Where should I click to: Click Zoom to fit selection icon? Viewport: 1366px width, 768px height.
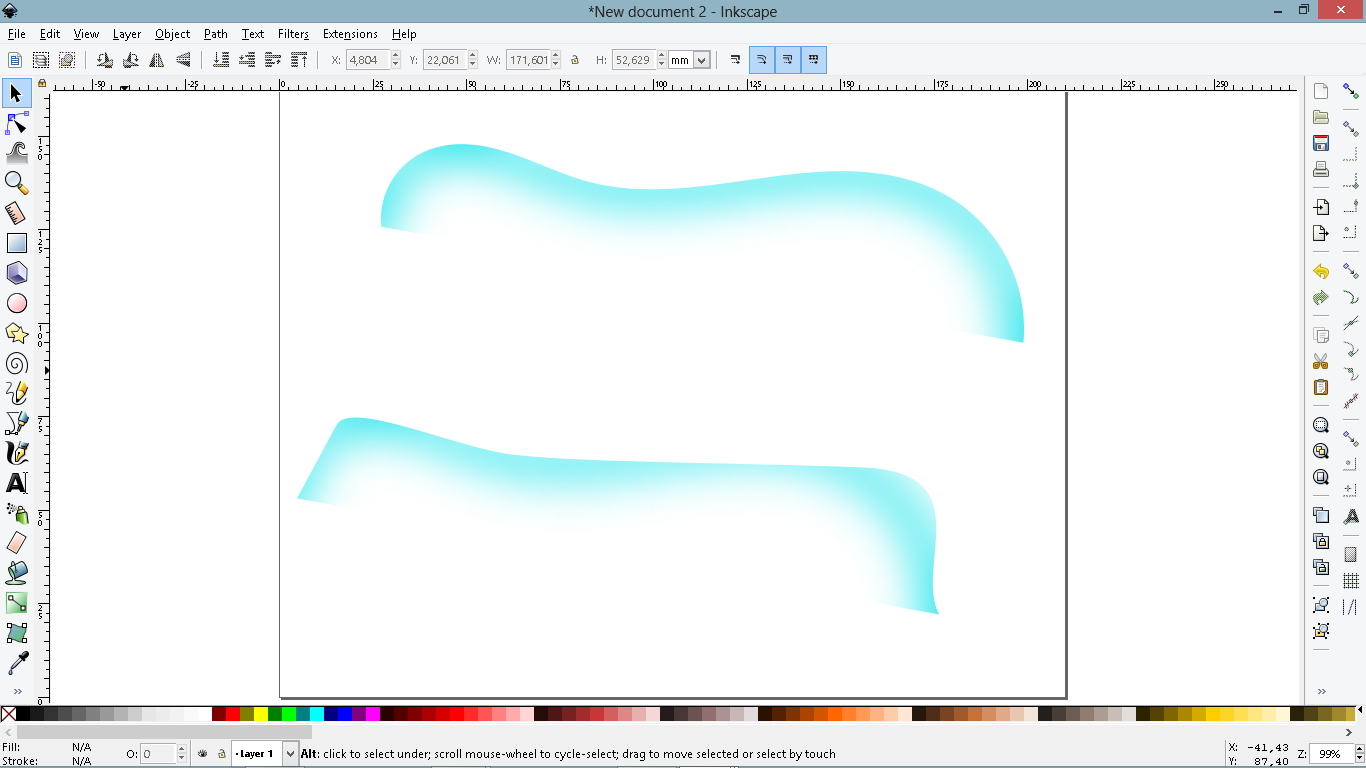1321,425
